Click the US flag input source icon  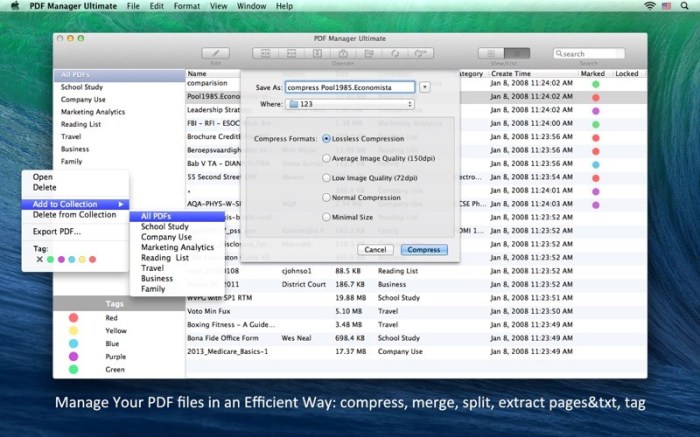[667, 6]
